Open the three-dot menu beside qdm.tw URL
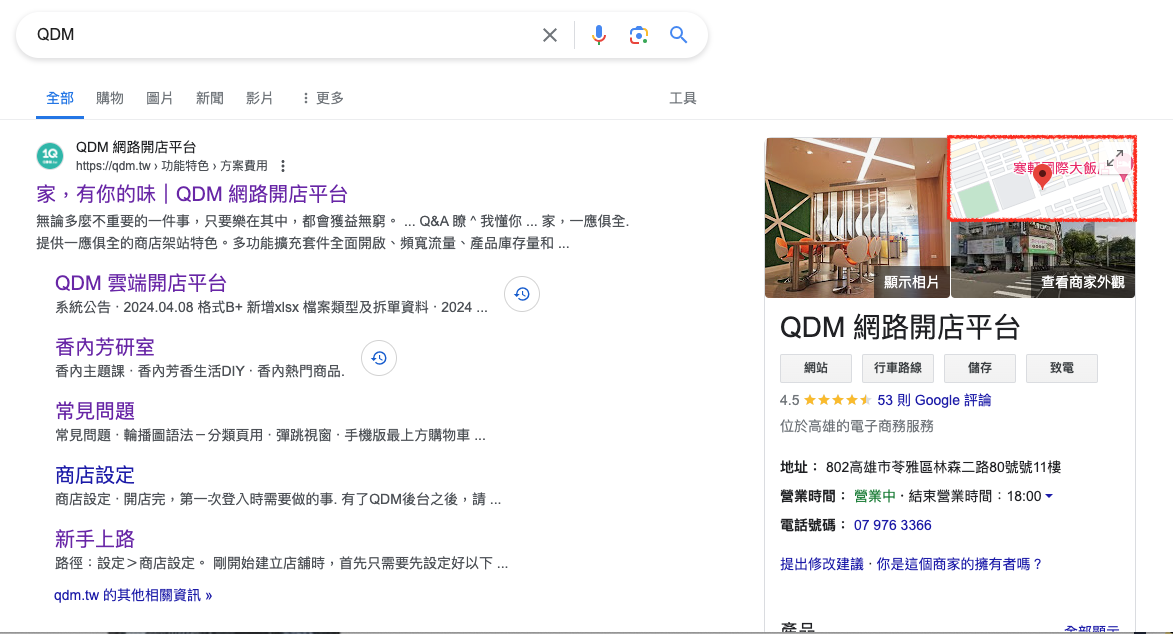1173x634 pixels. click(283, 166)
